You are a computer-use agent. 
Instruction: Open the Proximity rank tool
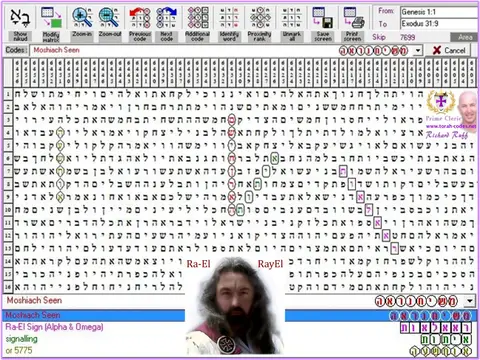[259, 24]
